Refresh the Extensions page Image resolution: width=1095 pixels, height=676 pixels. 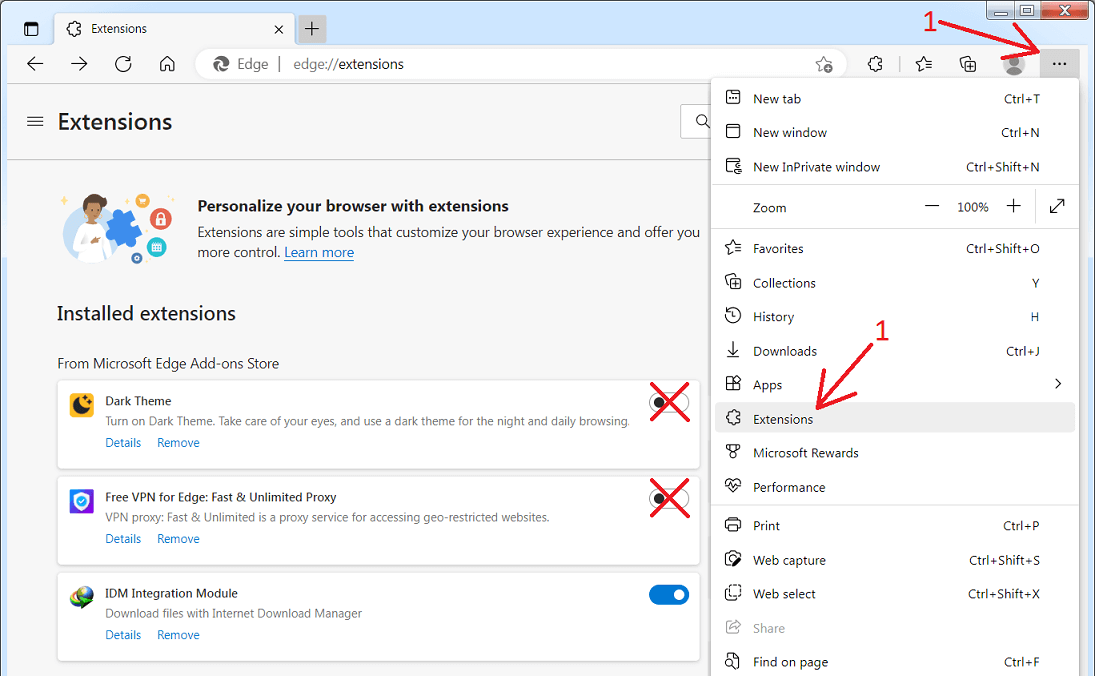122,63
